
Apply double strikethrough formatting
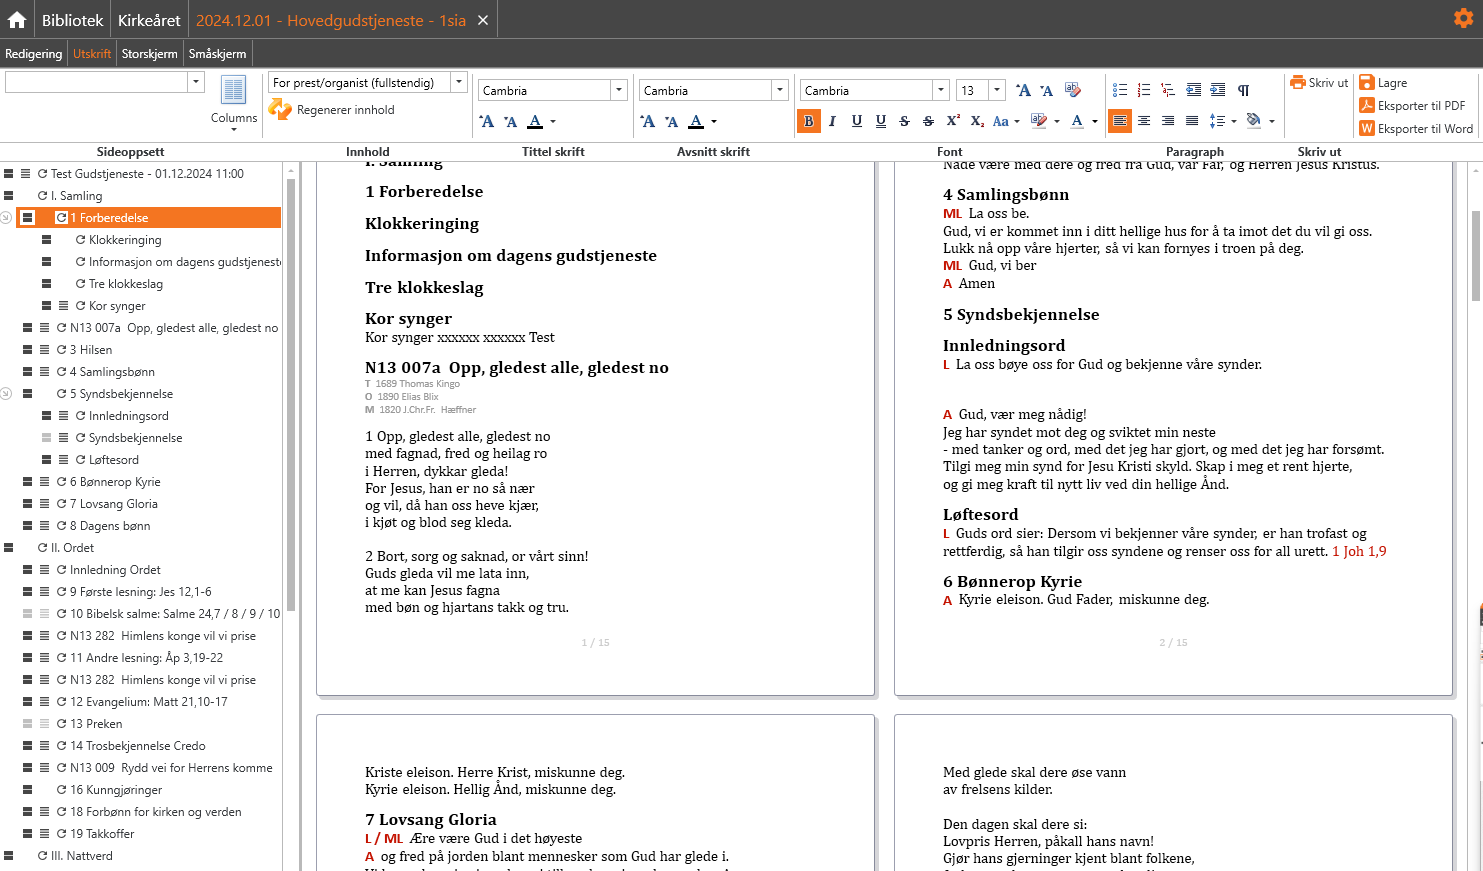pos(928,121)
